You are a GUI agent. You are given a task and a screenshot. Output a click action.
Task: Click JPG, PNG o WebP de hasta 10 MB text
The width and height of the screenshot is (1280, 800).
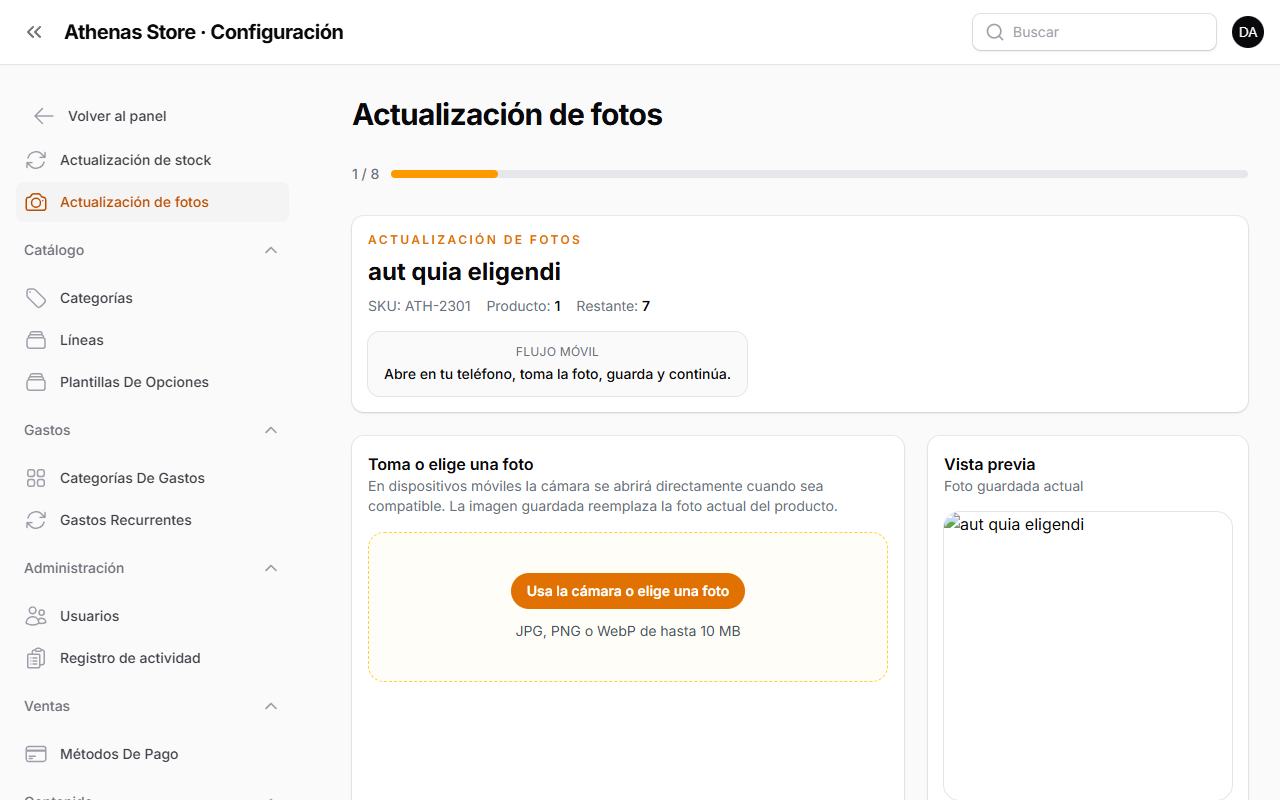(628, 631)
